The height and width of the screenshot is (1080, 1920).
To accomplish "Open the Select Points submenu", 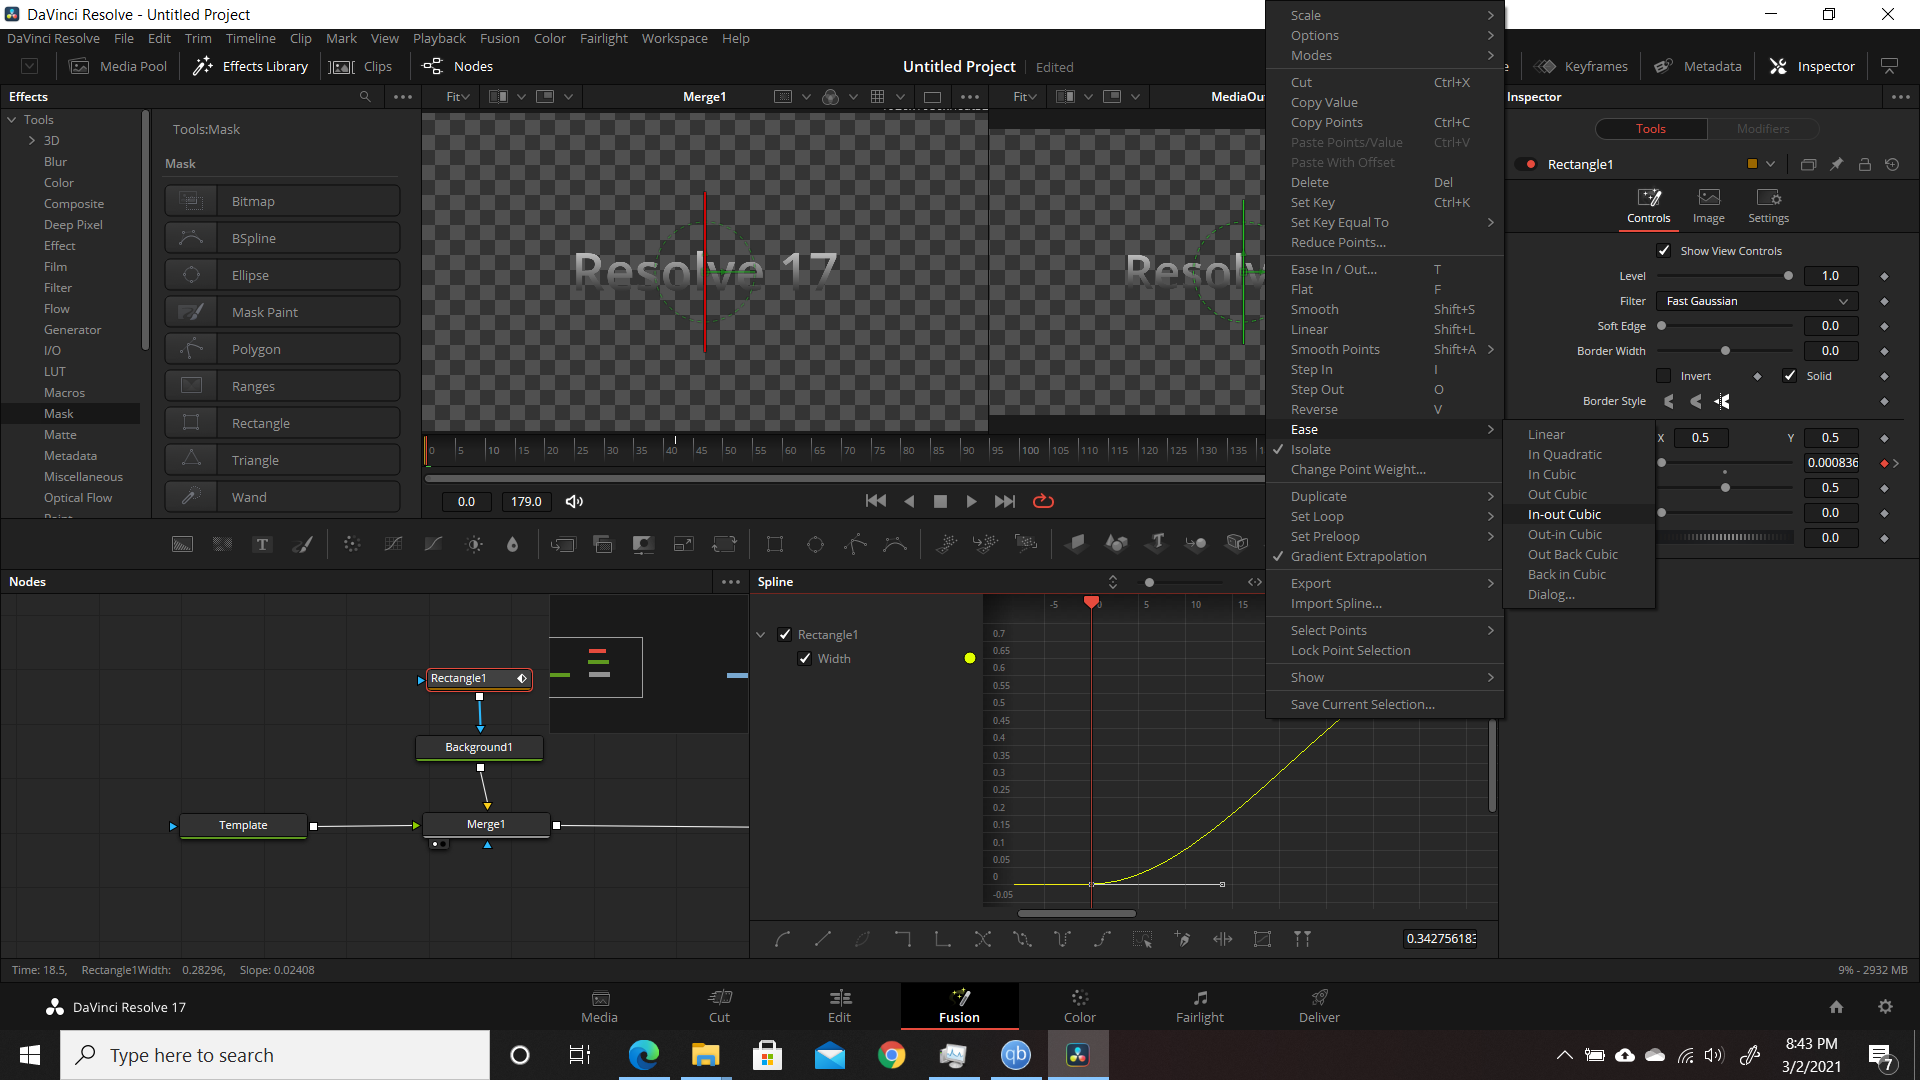I will 1385,631.
